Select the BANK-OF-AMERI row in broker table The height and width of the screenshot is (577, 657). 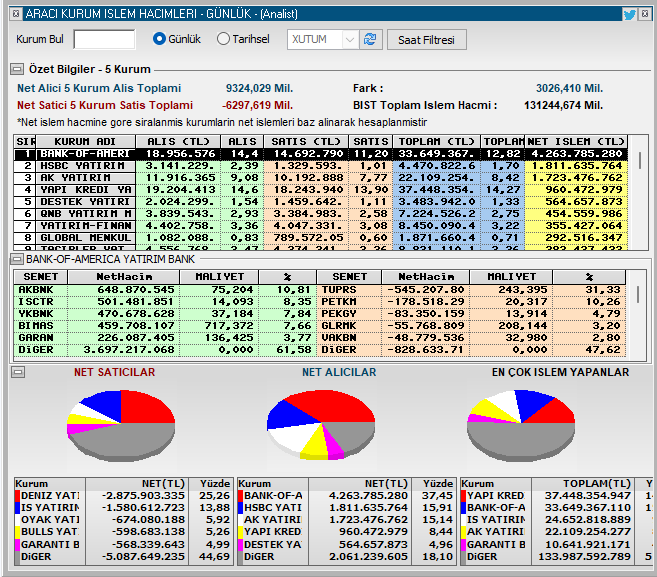[321, 154]
